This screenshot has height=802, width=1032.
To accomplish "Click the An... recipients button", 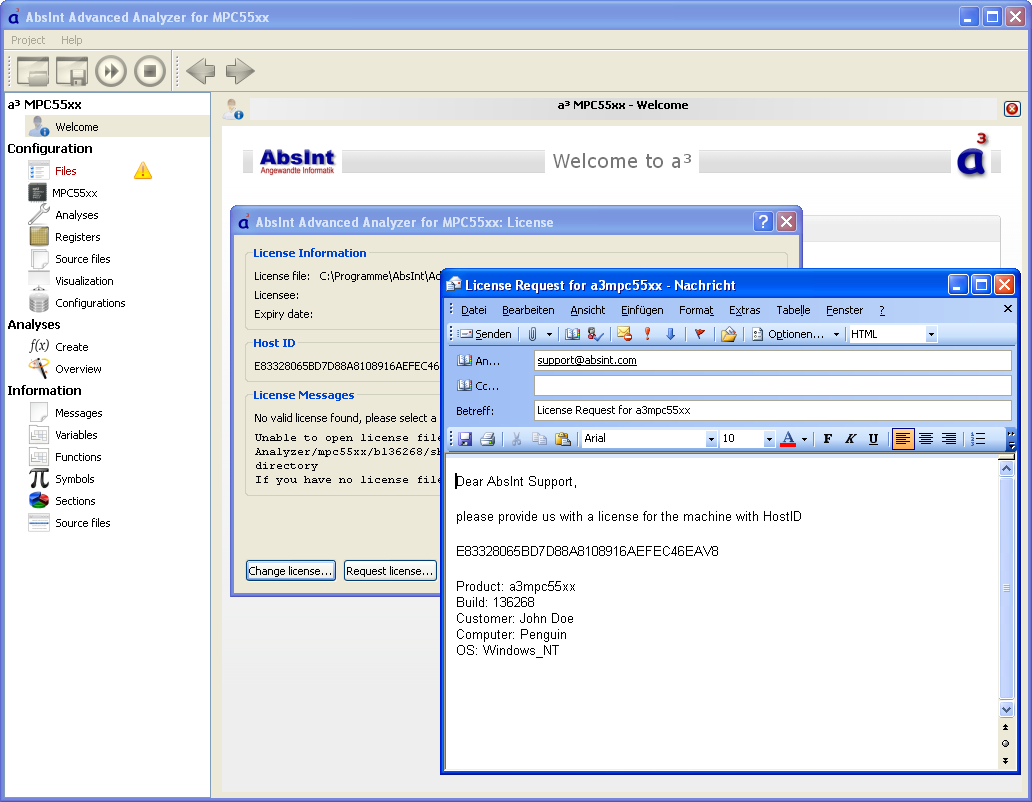I will click(x=478, y=361).
